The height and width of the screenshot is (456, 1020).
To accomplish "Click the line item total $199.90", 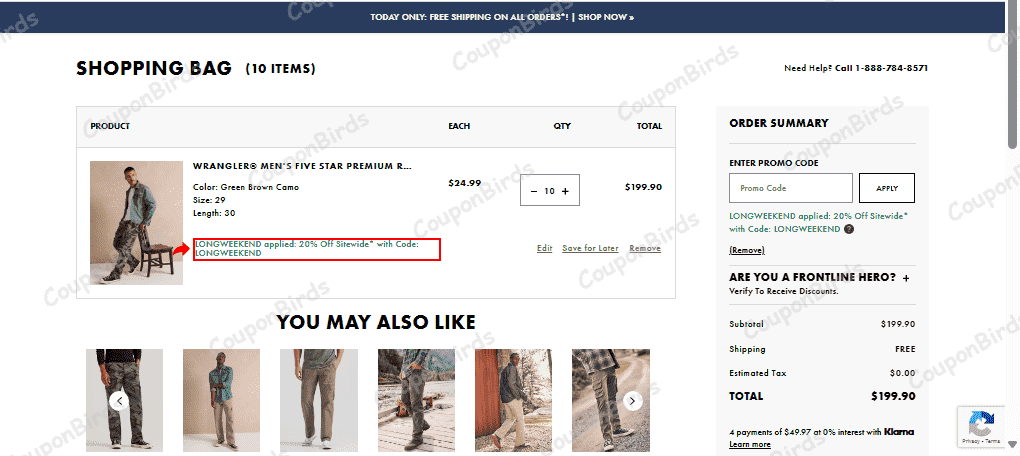I will pyautogui.click(x=643, y=187).
